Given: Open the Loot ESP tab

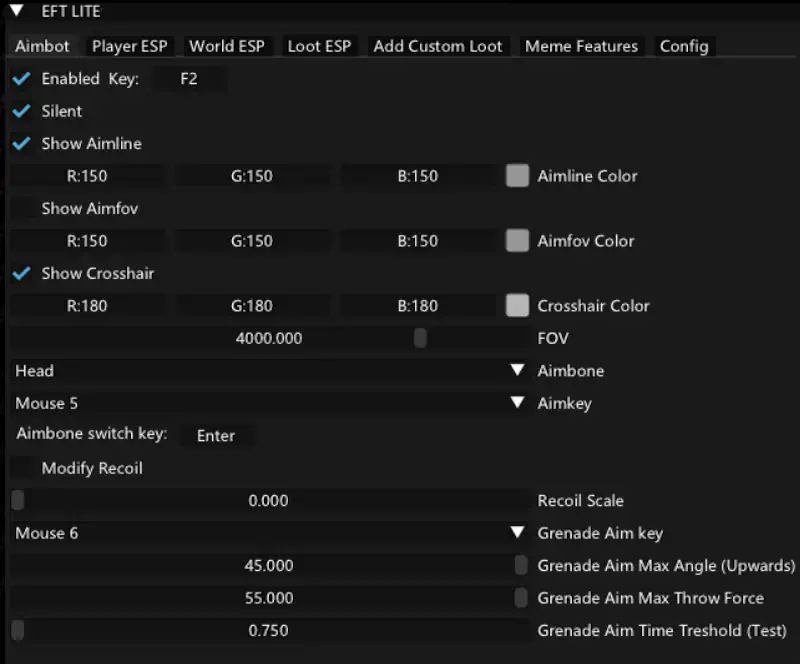Looking at the screenshot, I should pos(319,46).
